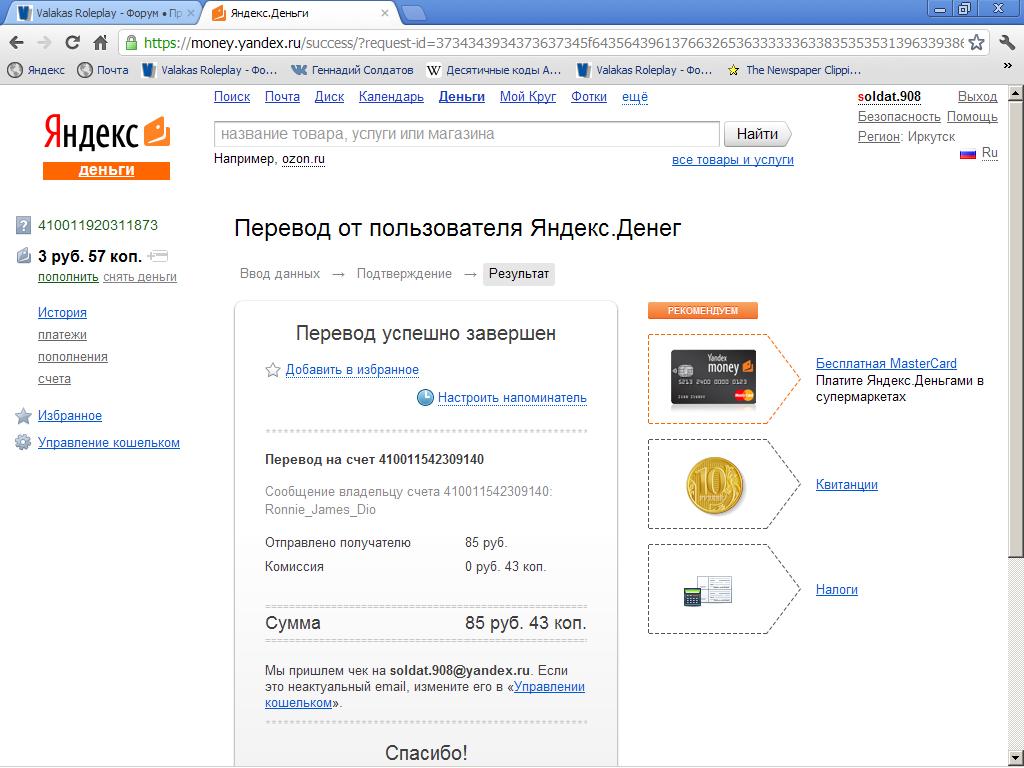This screenshot has width=1024, height=768.
Task: Click the Yandex Money MasterCard image
Action: click(713, 378)
